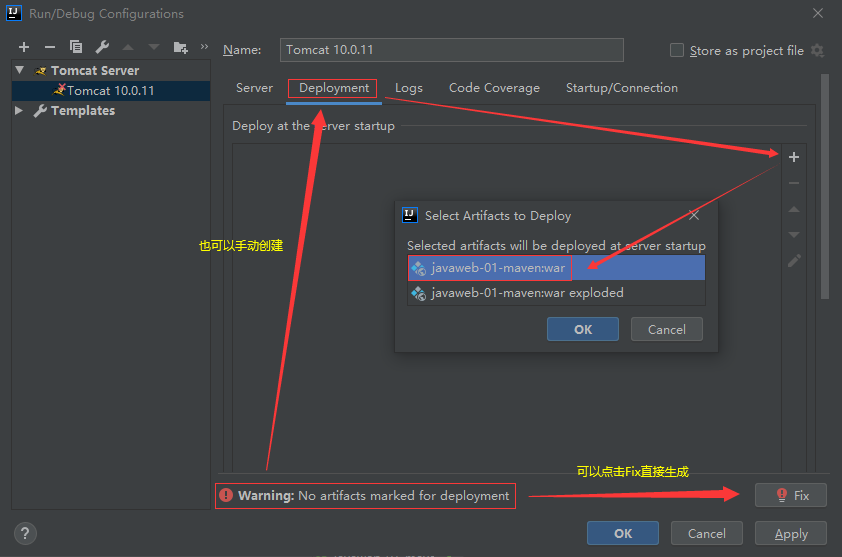842x557 pixels.
Task: Expand the Templates tree node
Action: point(19,110)
